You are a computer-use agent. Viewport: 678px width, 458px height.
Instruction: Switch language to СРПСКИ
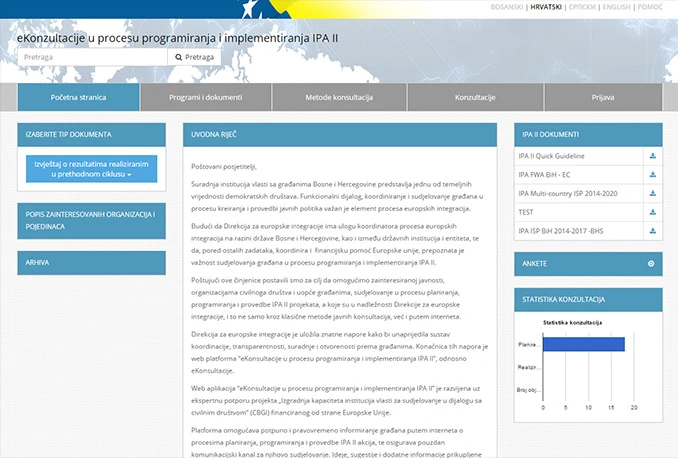click(x=582, y=7)
